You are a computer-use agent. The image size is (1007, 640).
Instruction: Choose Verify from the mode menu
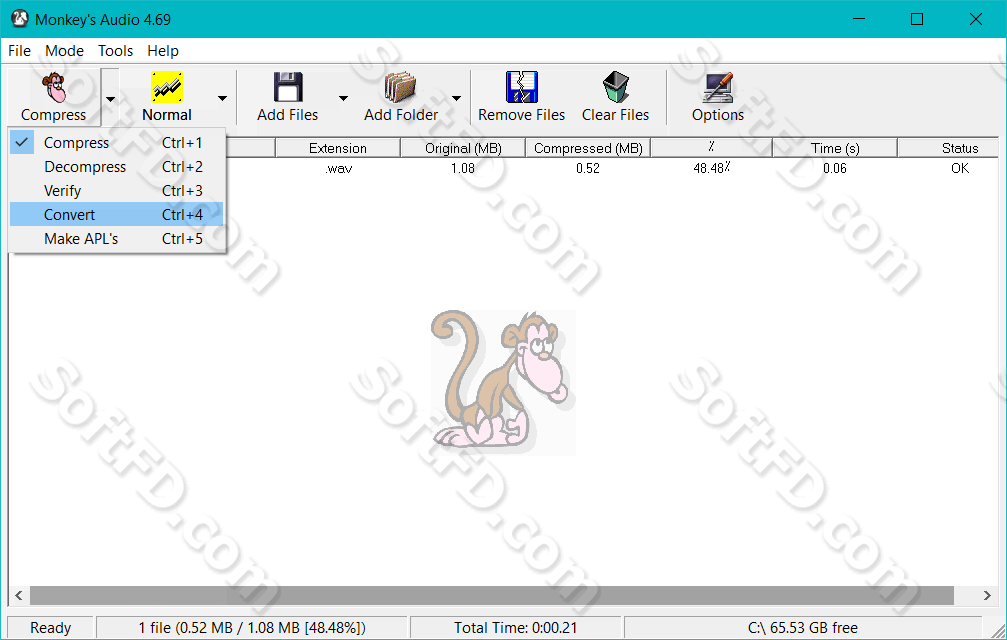tap(116, 191)
